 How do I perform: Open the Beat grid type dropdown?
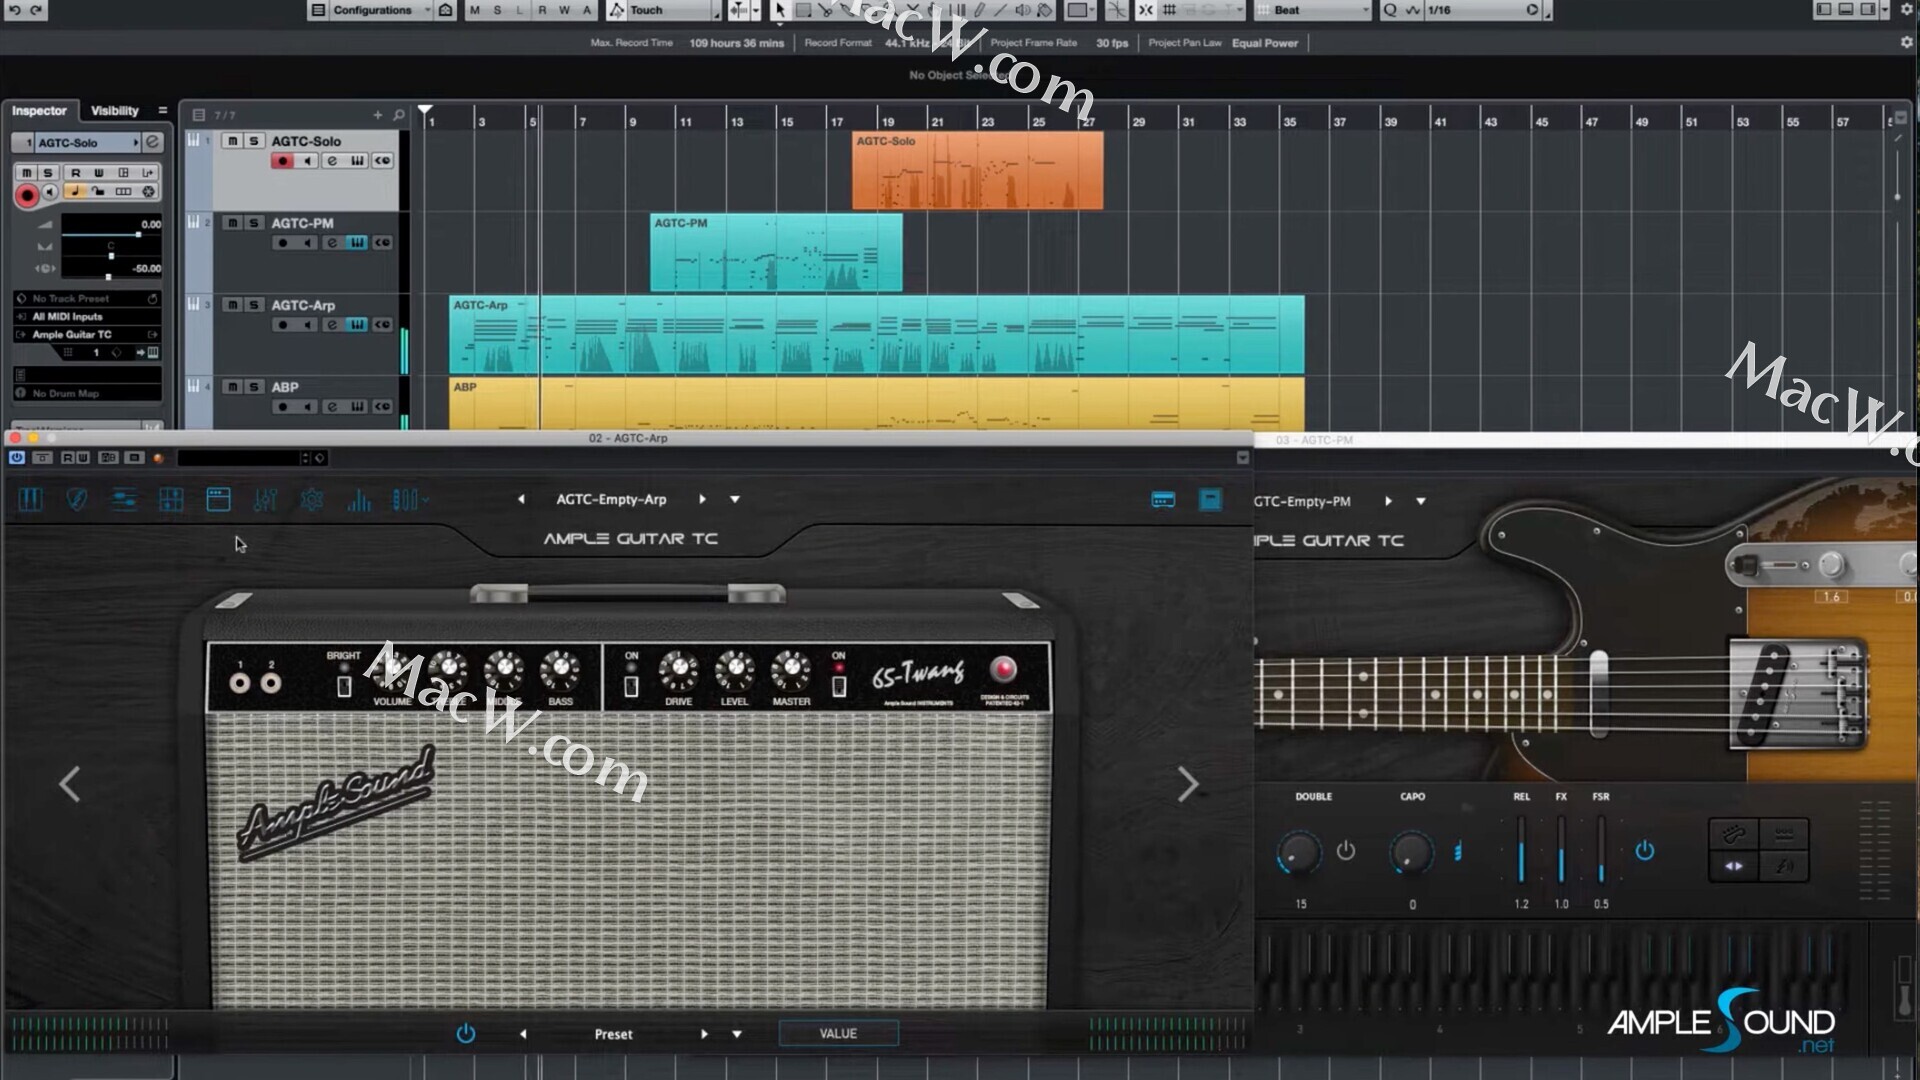tap(1312, 10)
